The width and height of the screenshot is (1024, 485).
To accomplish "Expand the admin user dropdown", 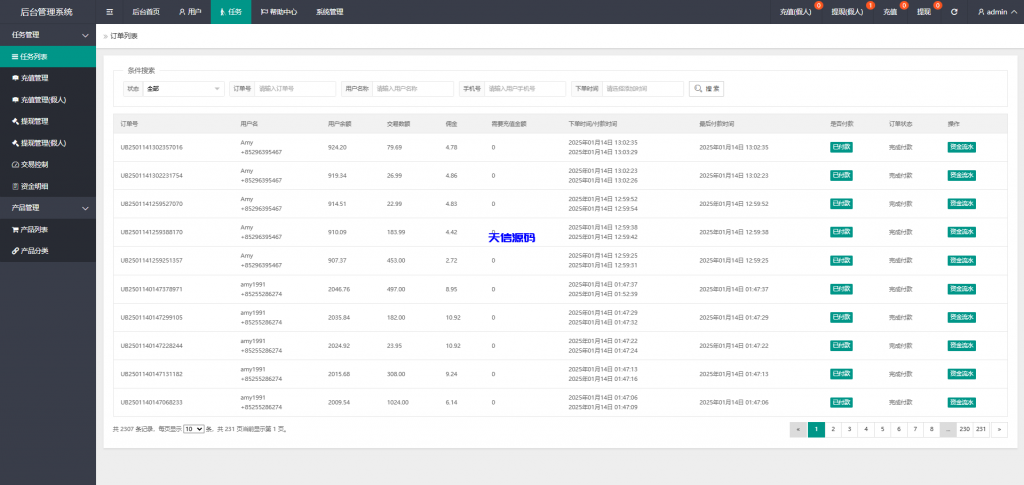I will pyautogui.click(x=996, y=12).
